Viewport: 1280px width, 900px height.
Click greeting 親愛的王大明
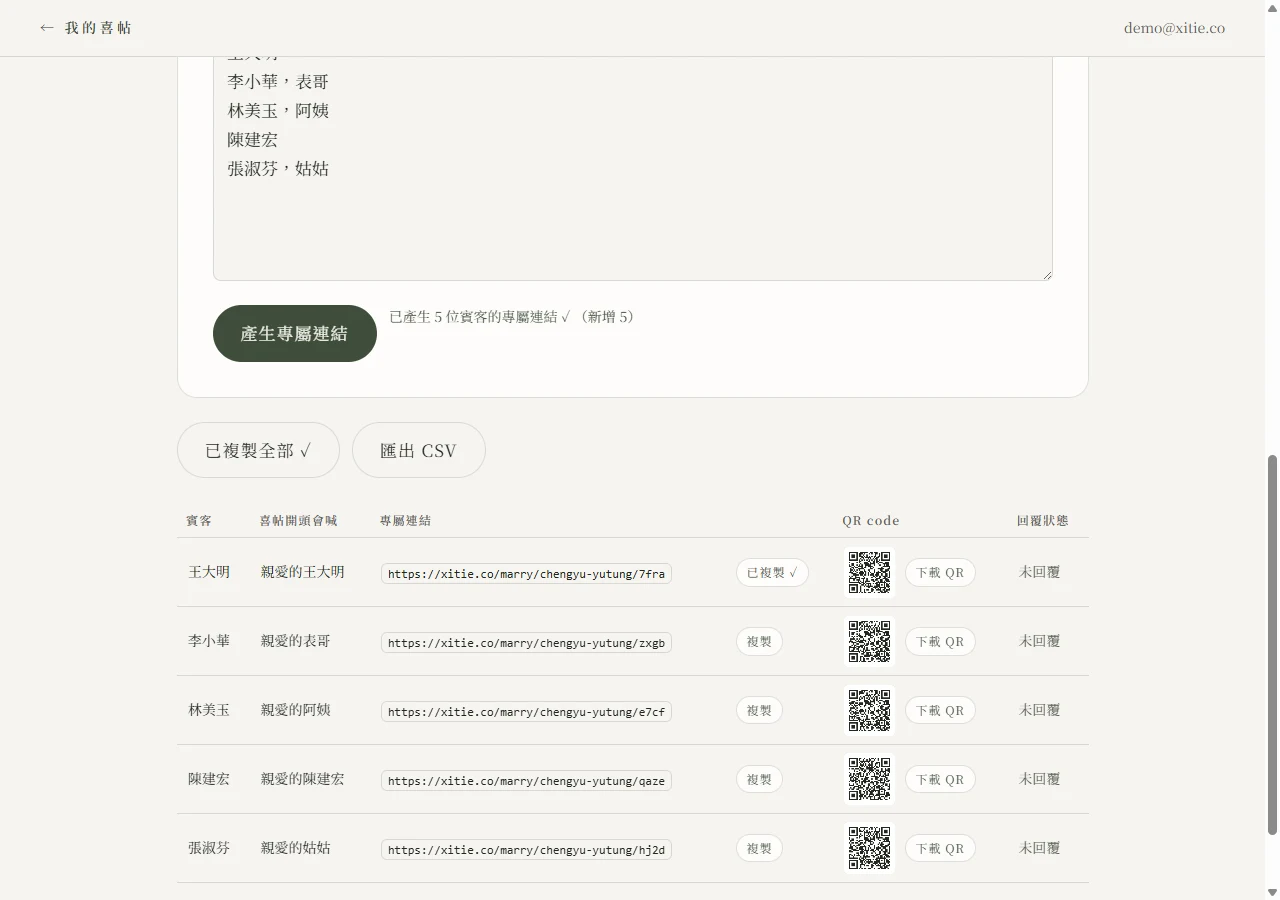302,572
